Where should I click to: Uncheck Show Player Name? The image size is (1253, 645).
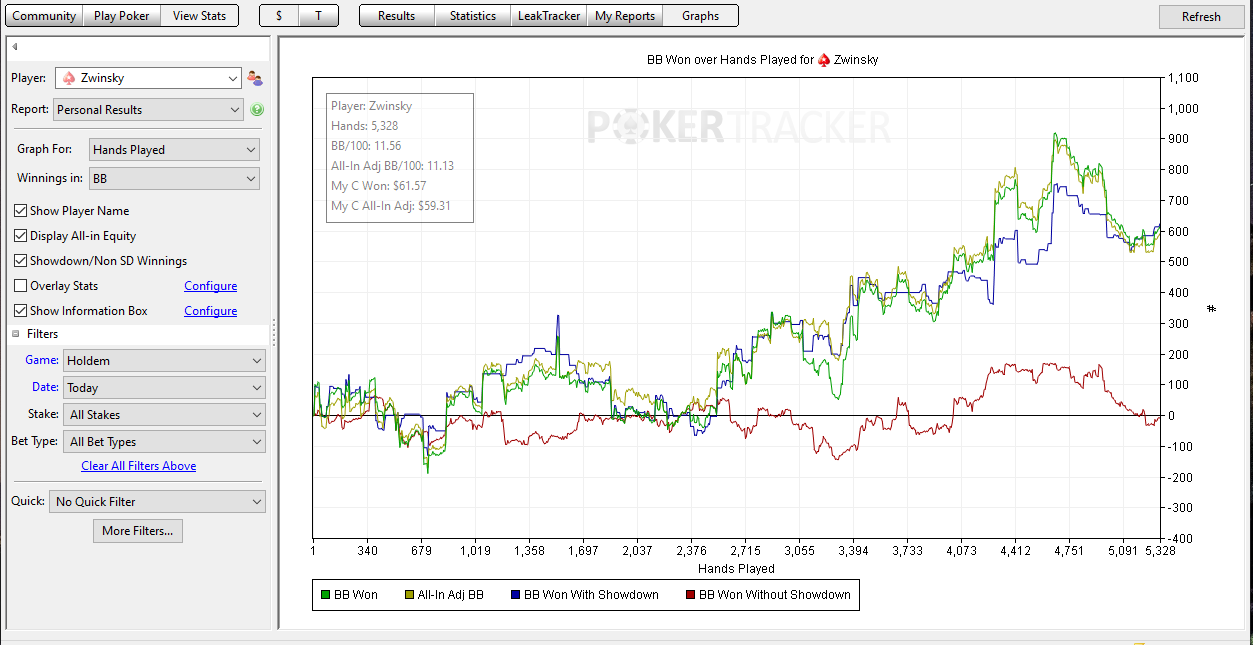[x=21, y=211]
